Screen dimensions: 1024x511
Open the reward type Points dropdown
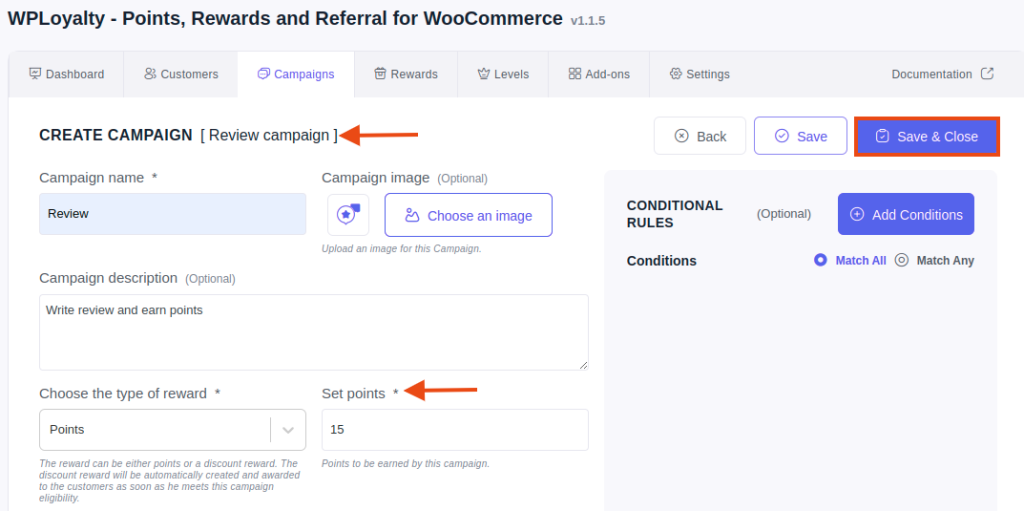click(172, 430)
